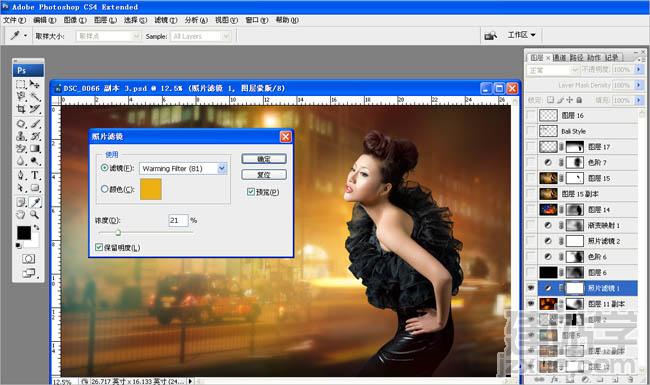Open the Layer Mask Density arrow
This screenshot has width=650, height=385.
pyautogui.click(x=639, y=85)
